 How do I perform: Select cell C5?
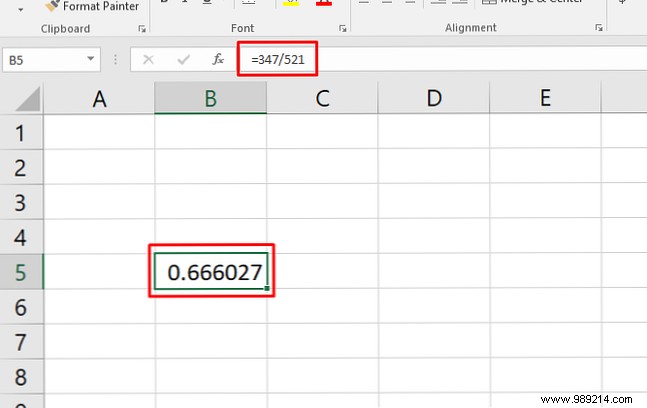322,271
